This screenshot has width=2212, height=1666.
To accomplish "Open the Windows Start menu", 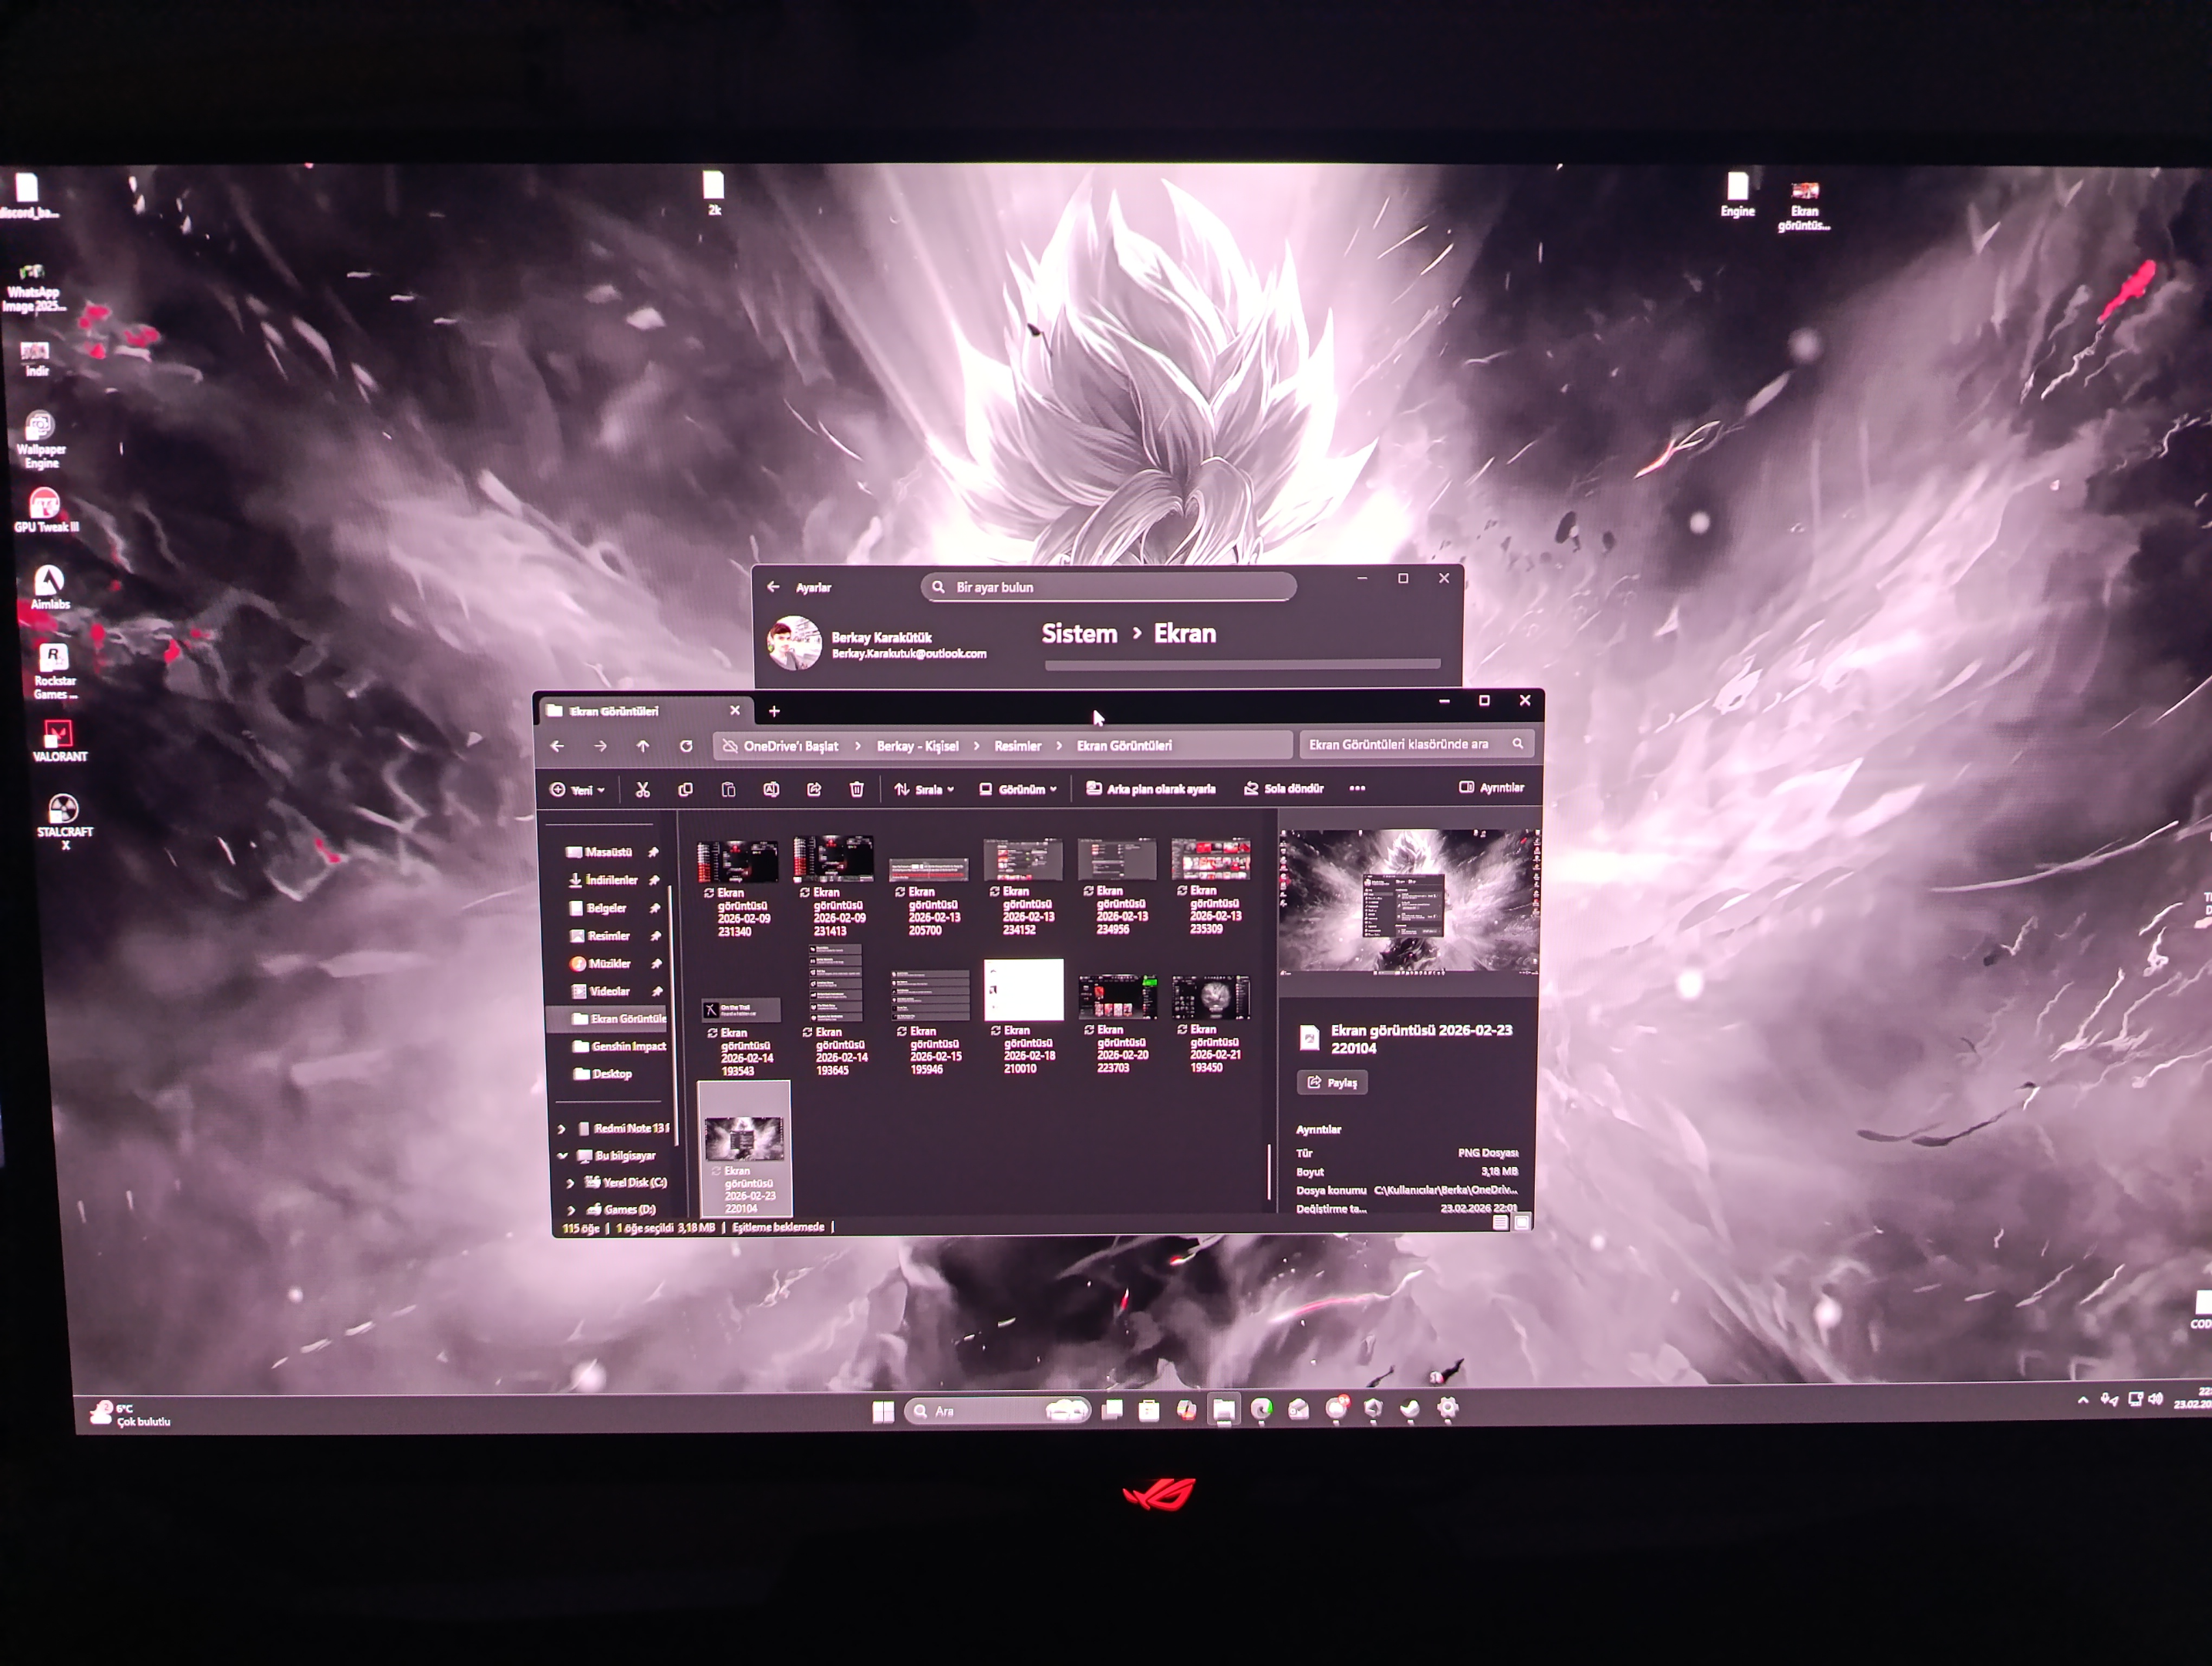I will coord(883,1411).
